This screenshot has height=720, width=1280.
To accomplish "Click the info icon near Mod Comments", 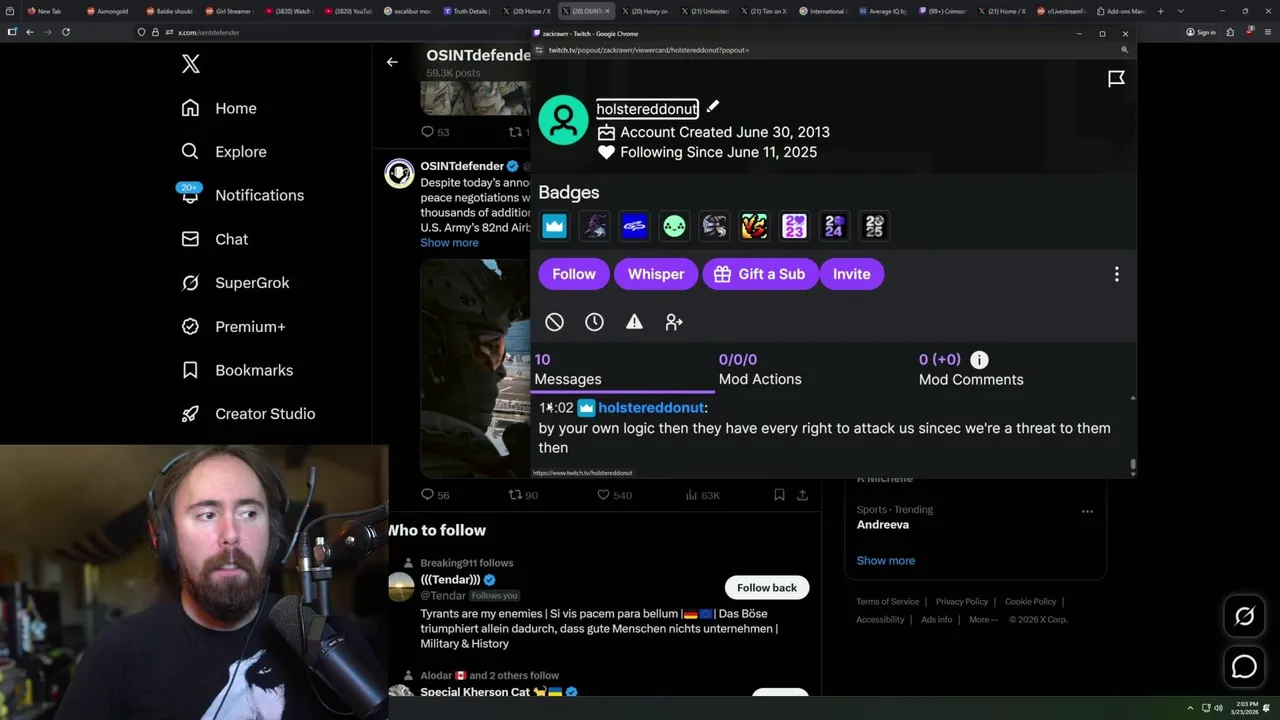I will [x=979, y=359].
